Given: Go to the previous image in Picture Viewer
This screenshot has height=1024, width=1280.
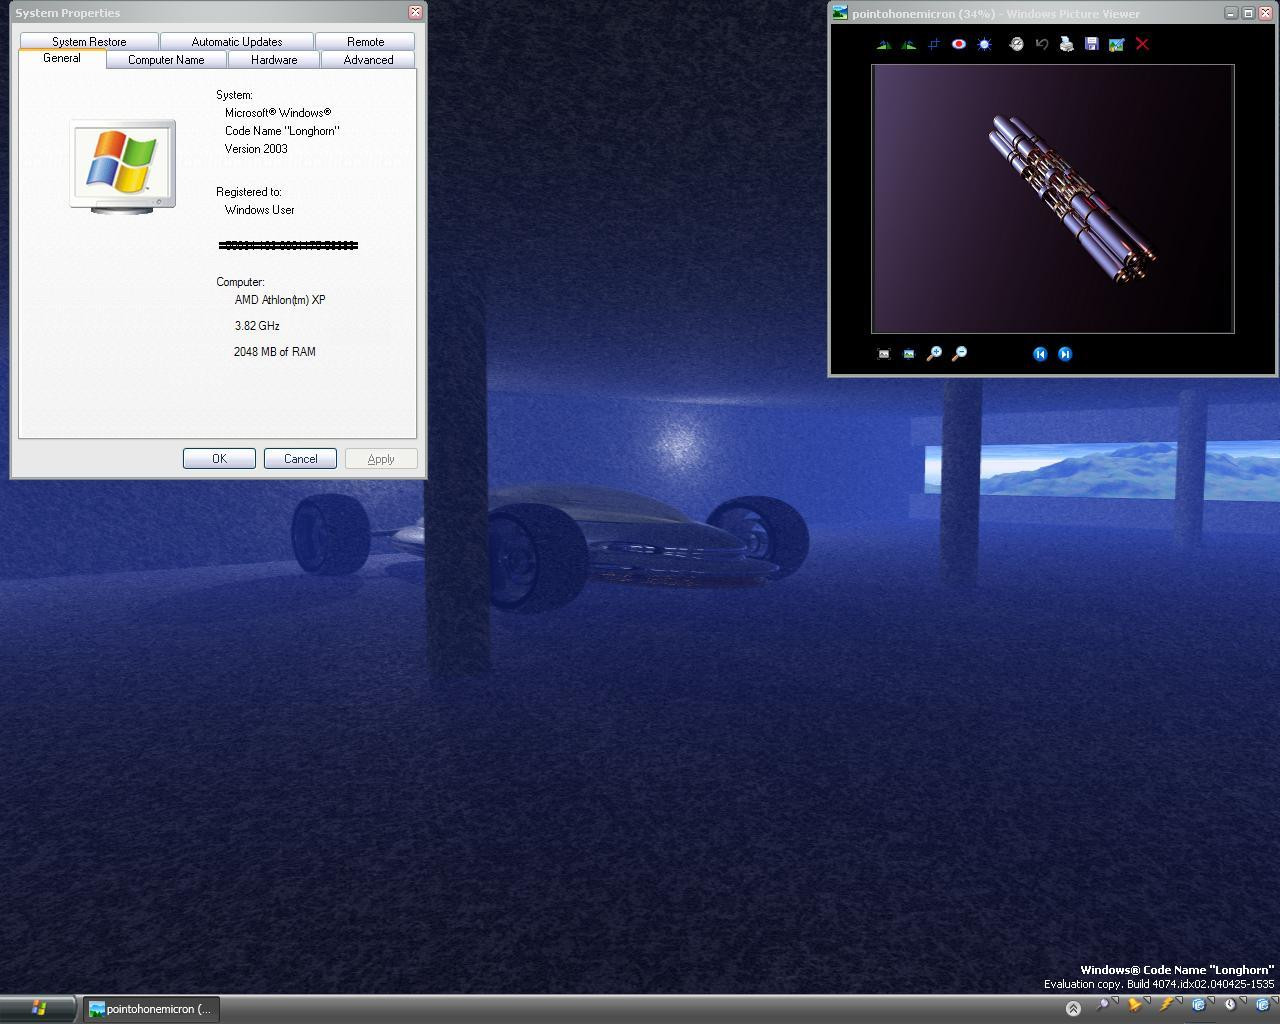Looking at the screenshot, I should point(1040,353).
